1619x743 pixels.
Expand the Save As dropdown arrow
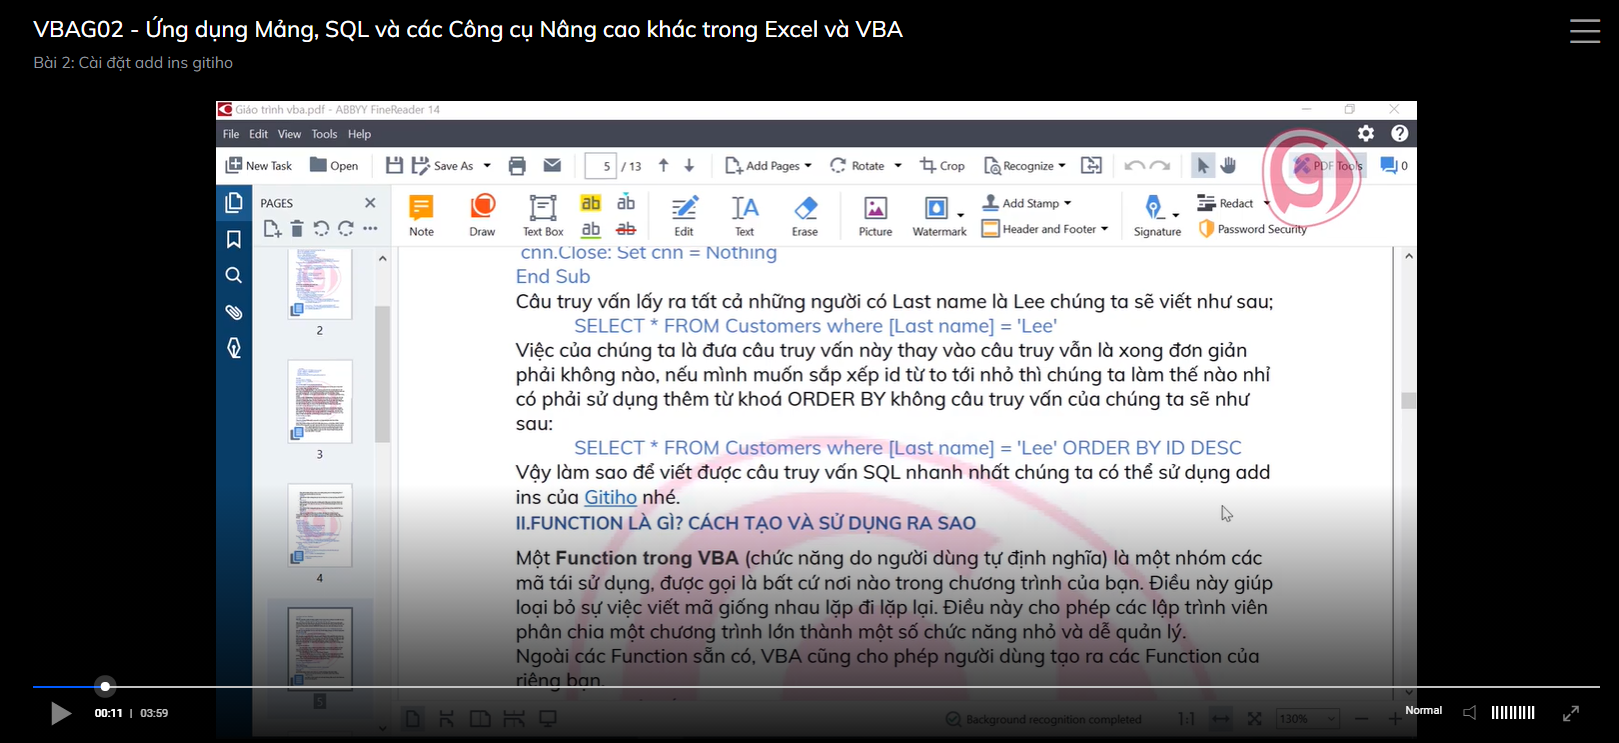(487, 166)
